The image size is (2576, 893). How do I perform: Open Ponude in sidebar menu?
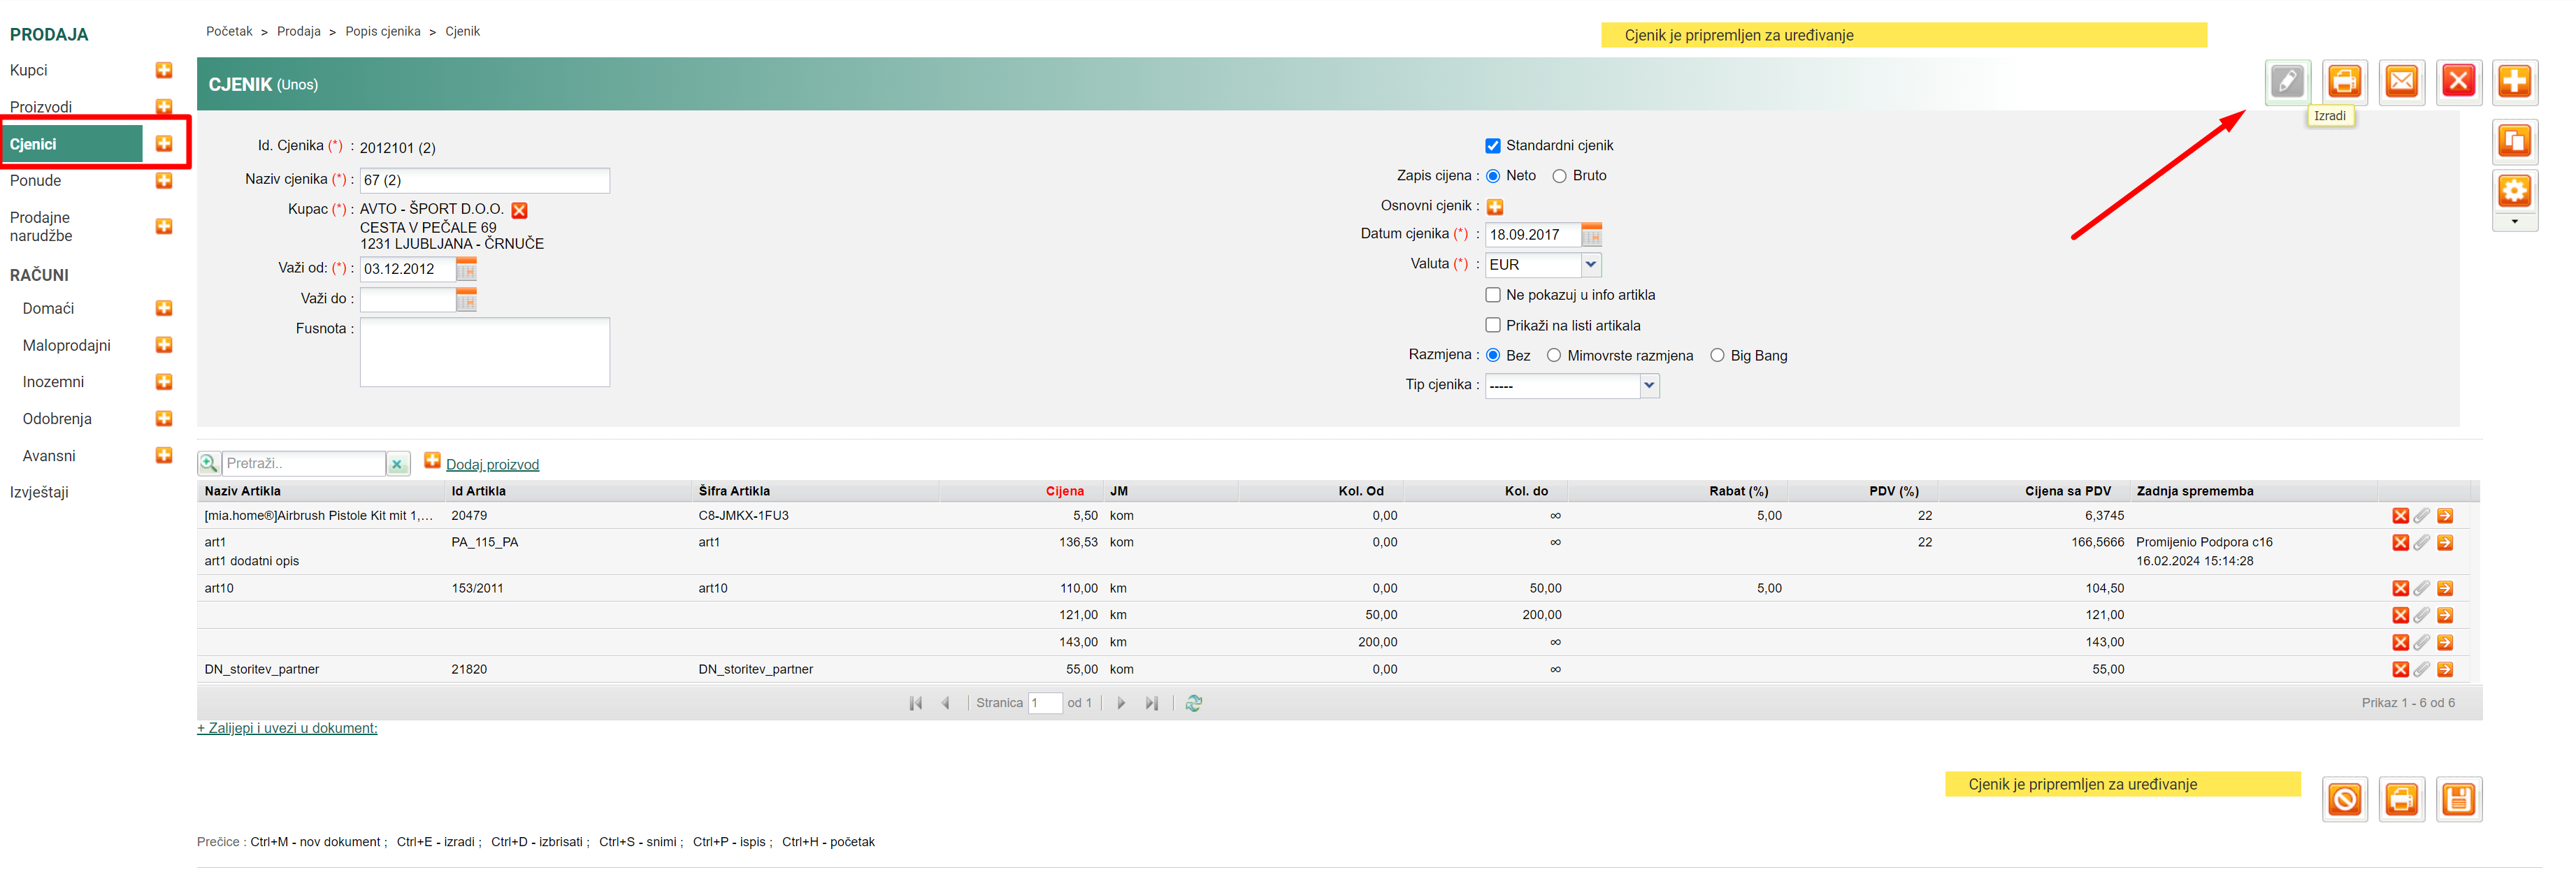click(x=36, y=181)
